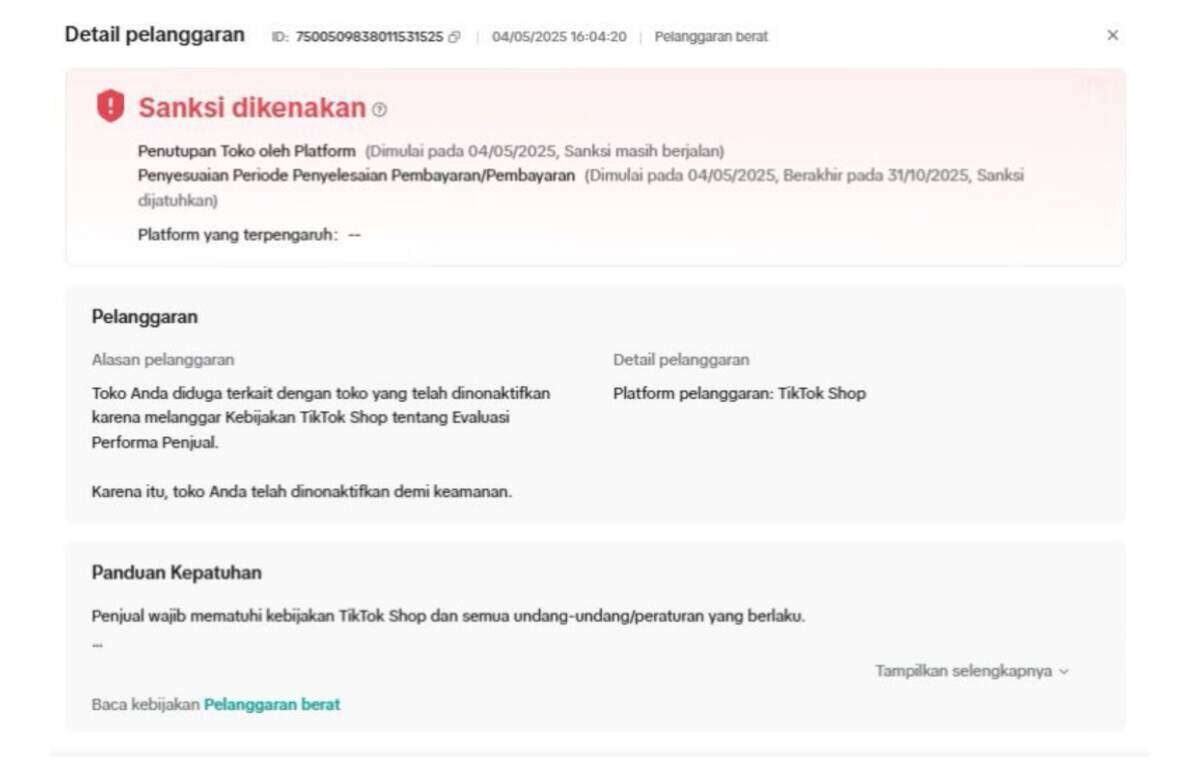This screenshot has width=1198, height=774.
Task: Click Platform pelanggaran: TikTok Shop text
Action: coord(740,393)
